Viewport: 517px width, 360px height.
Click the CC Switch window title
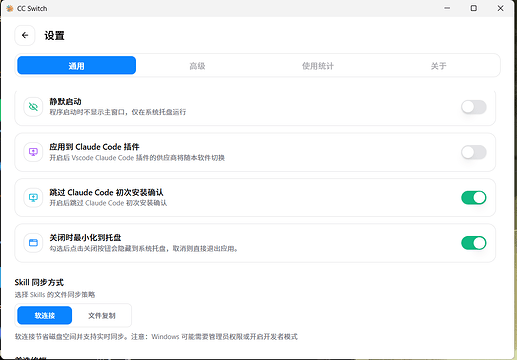32,8
